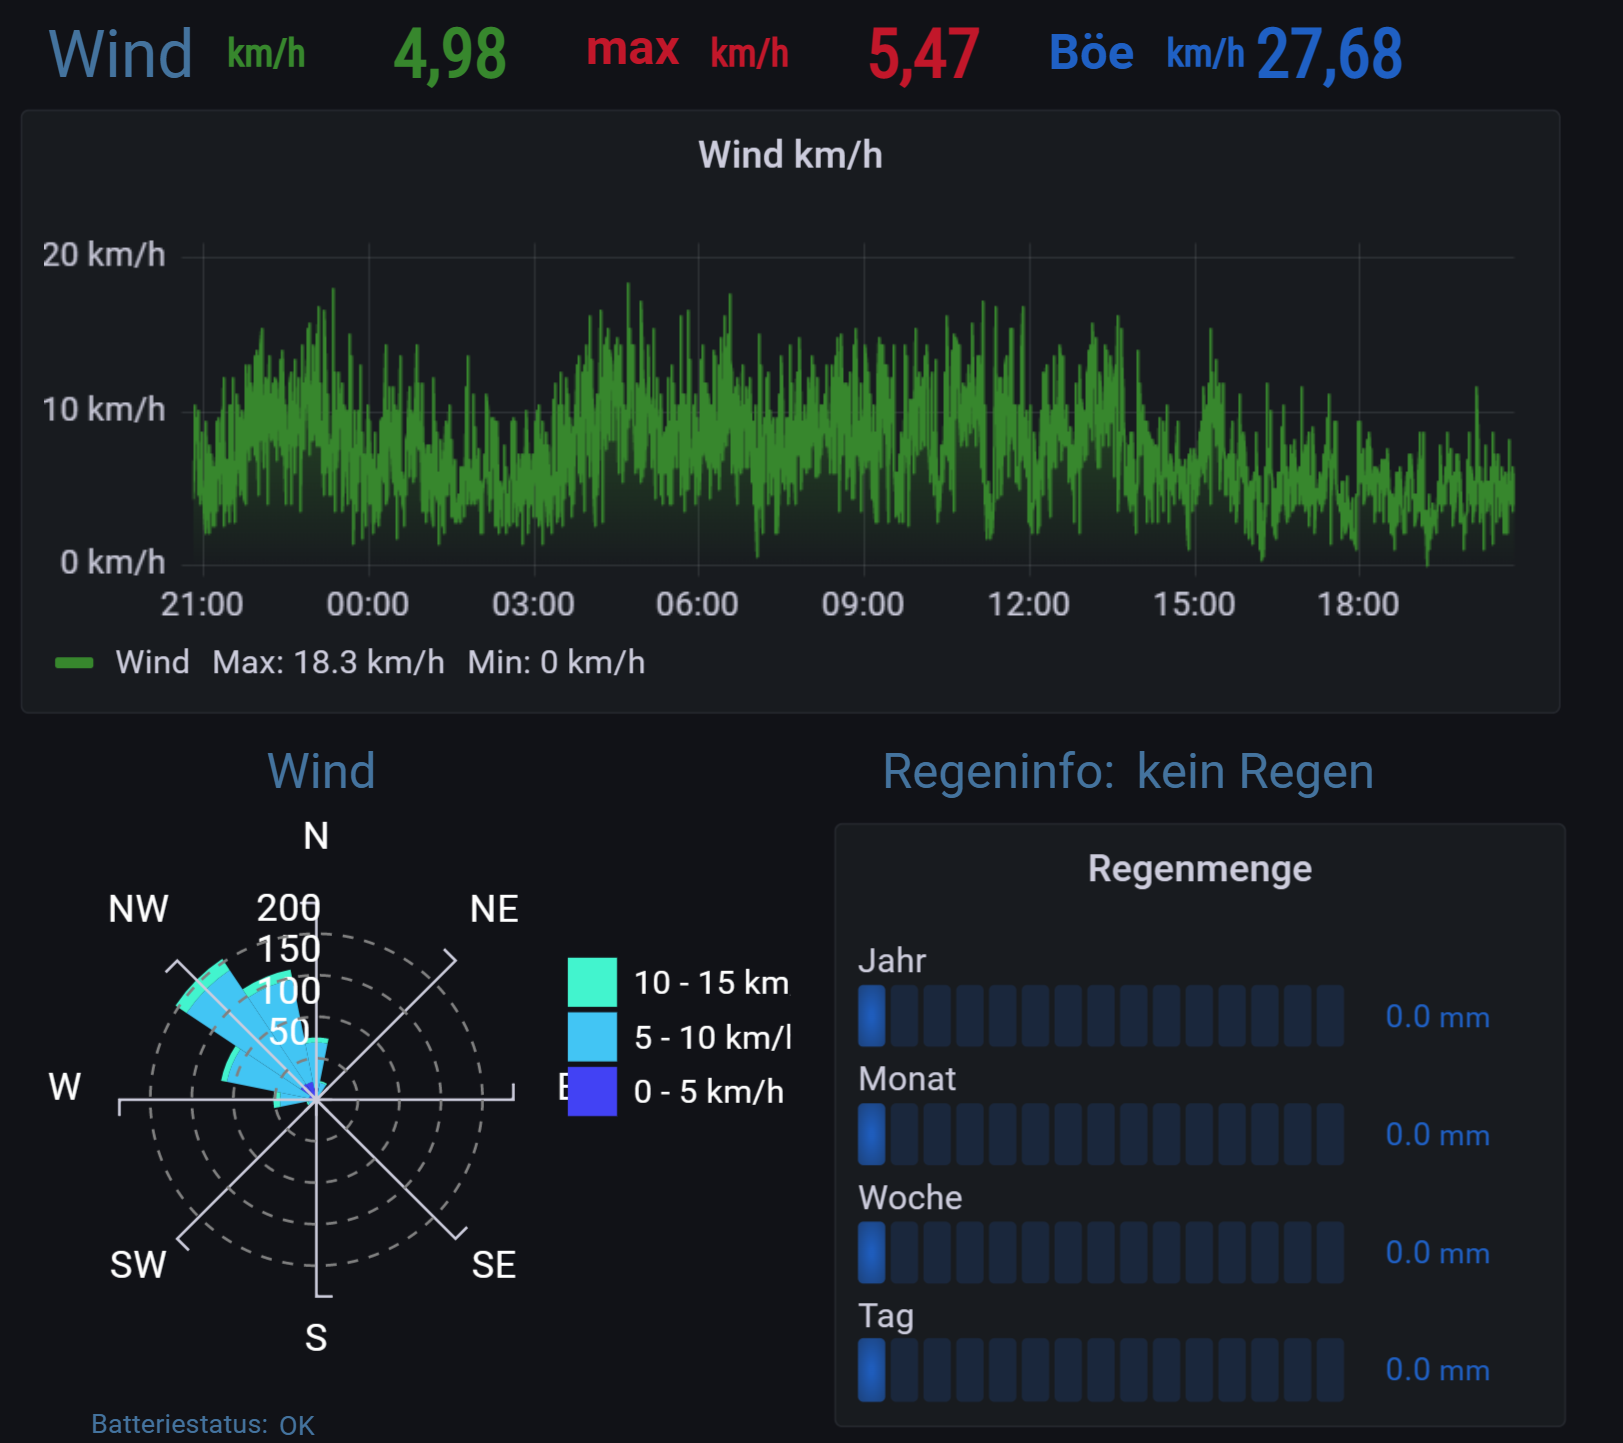This screenshot has width=1623, height=1443.
Task: Click the N compass label on wind rose
Action: pos(316,836)
